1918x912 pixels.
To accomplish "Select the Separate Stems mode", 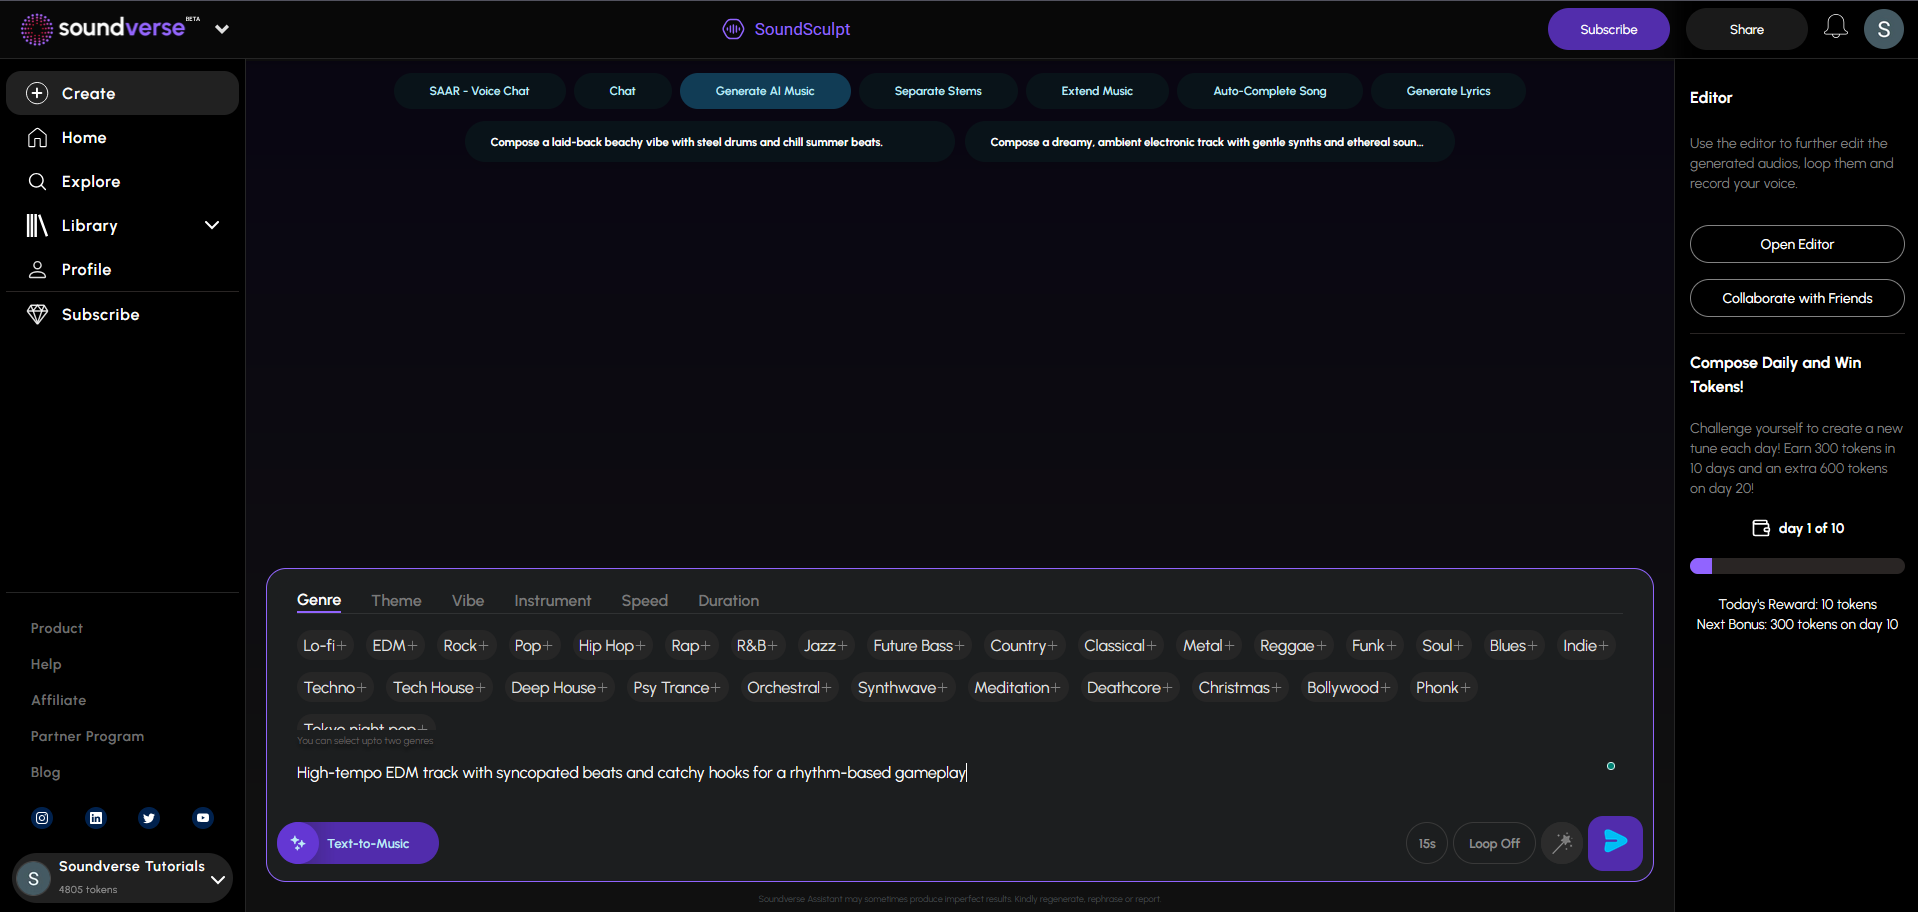I will (x=938, y=91).
